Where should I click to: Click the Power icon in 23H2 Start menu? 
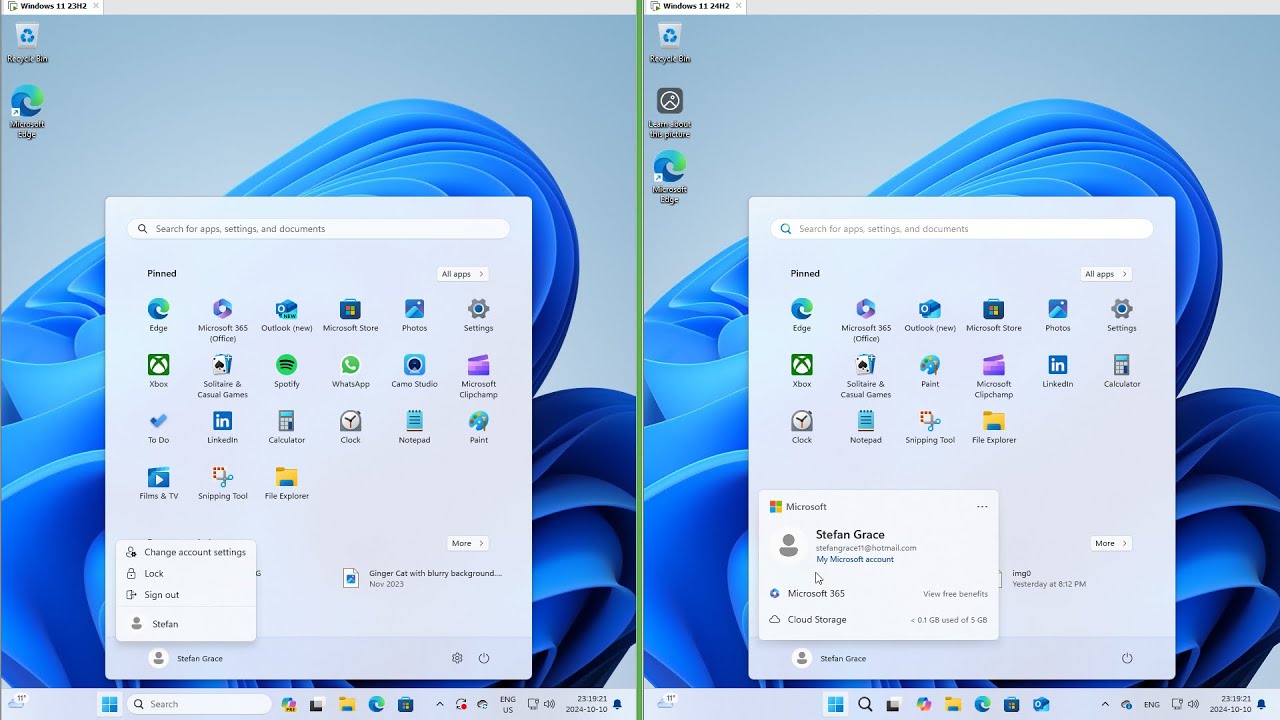pyautogui.click(x=484, y=658)
